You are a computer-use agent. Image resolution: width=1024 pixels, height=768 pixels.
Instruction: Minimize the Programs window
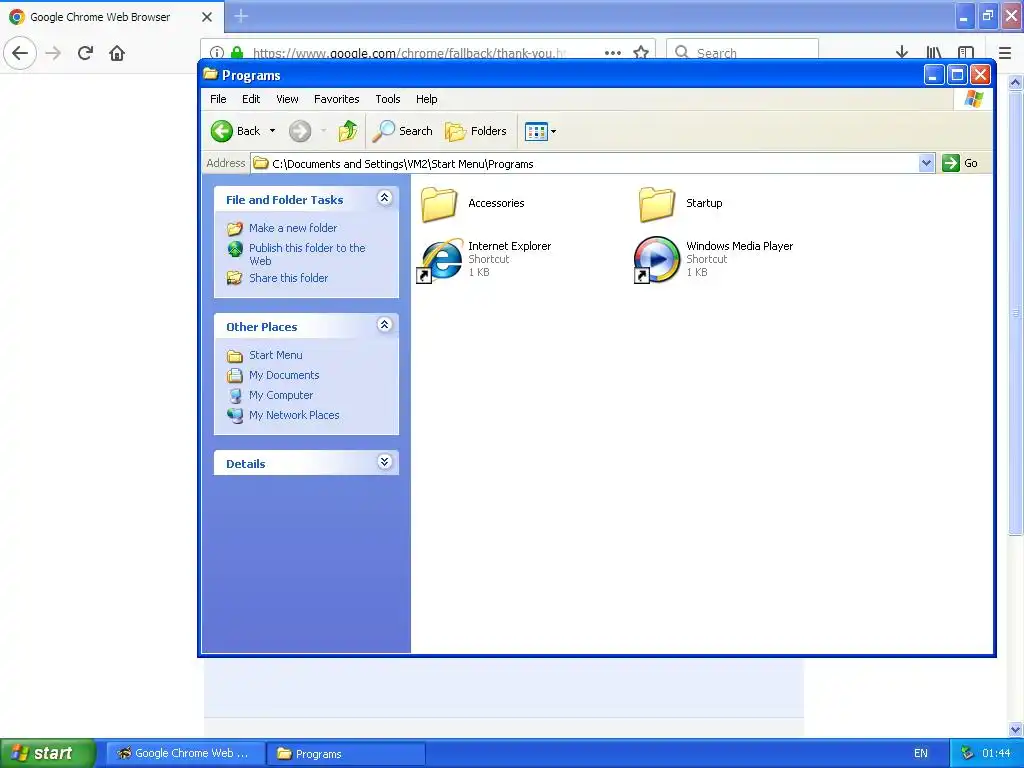[x=934, y=74]
